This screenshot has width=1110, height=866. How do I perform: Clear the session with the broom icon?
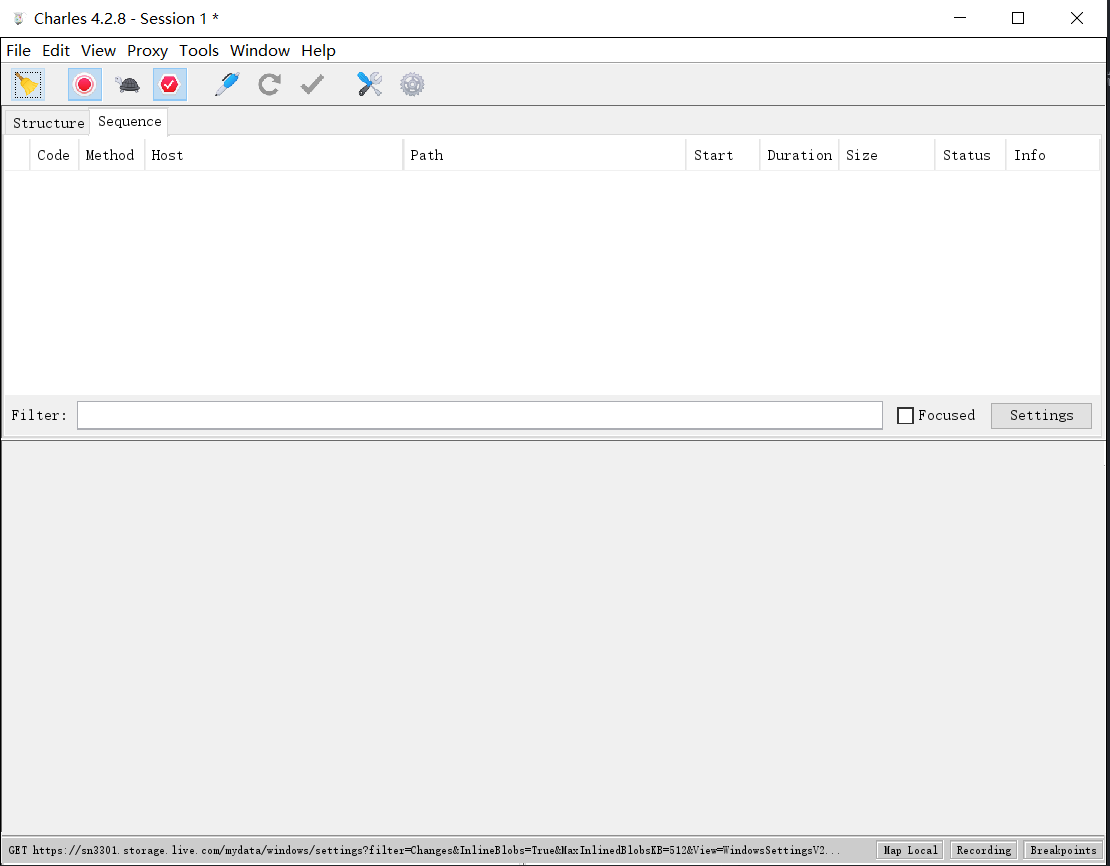pyautogui.click(x=28, y=85)
